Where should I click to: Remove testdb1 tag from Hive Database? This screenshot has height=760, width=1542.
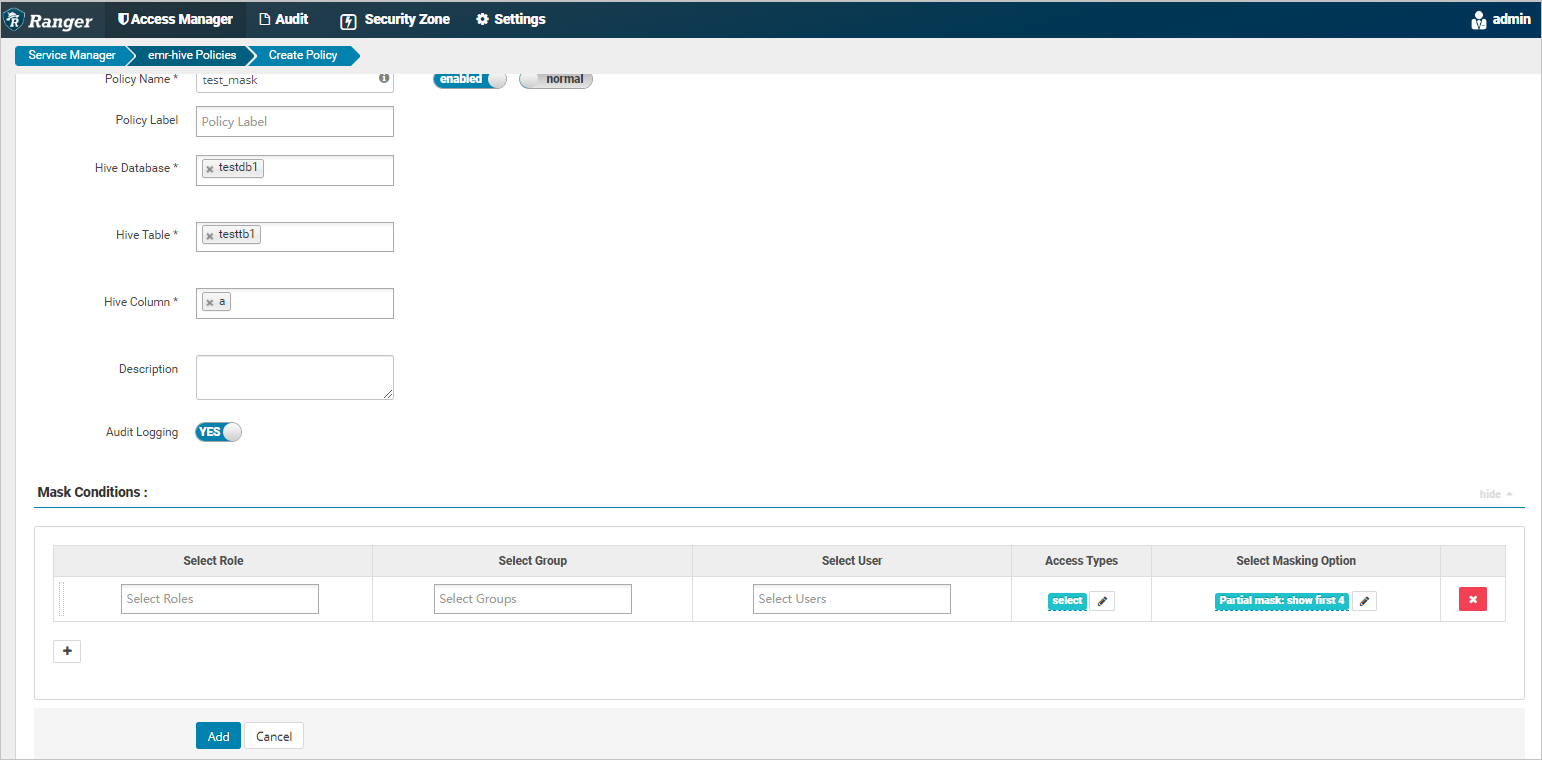tap(210, 169)
